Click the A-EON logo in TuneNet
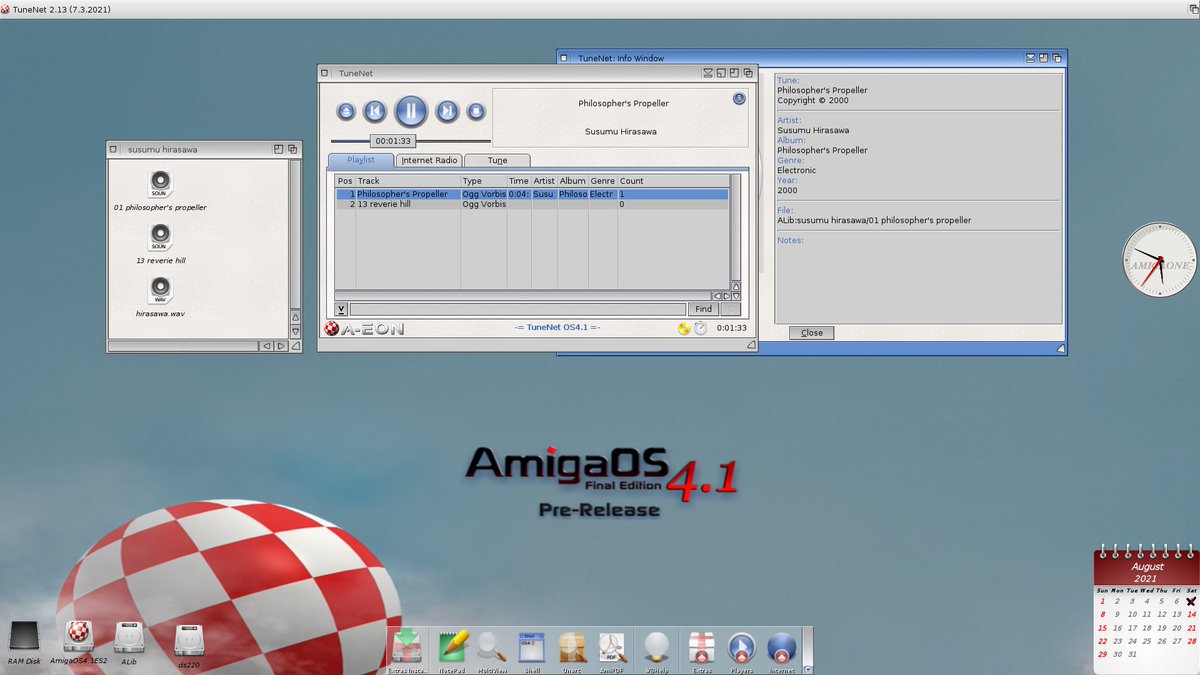Image resolution: width=1200 pixels, height=675 pixels. click(x=364, y=328)
